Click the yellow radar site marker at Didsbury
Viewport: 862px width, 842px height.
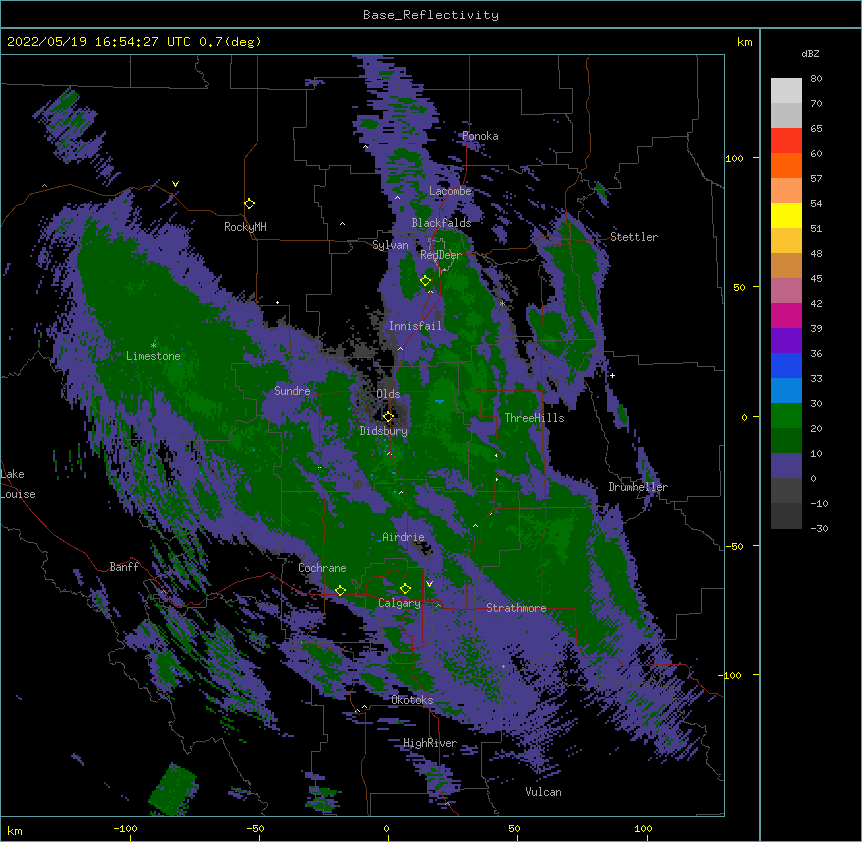[388, 416]
